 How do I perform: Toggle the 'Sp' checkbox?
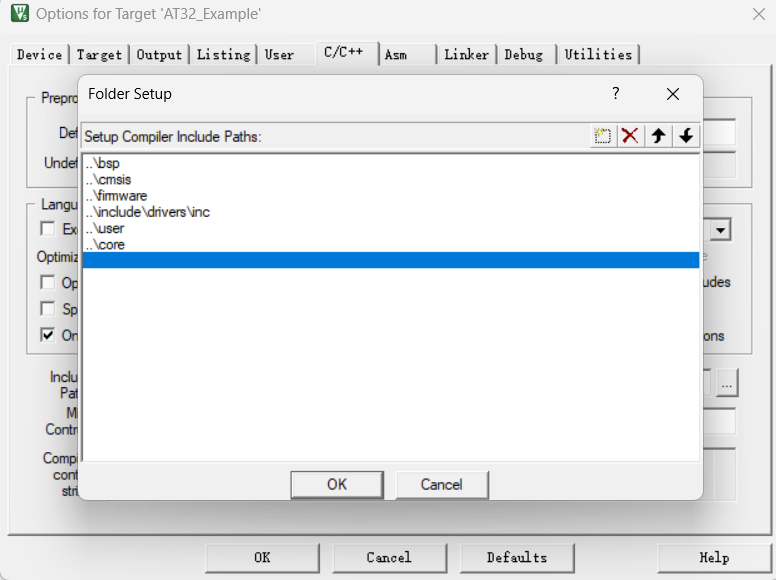pyautogui.click(x=48, y=309)
